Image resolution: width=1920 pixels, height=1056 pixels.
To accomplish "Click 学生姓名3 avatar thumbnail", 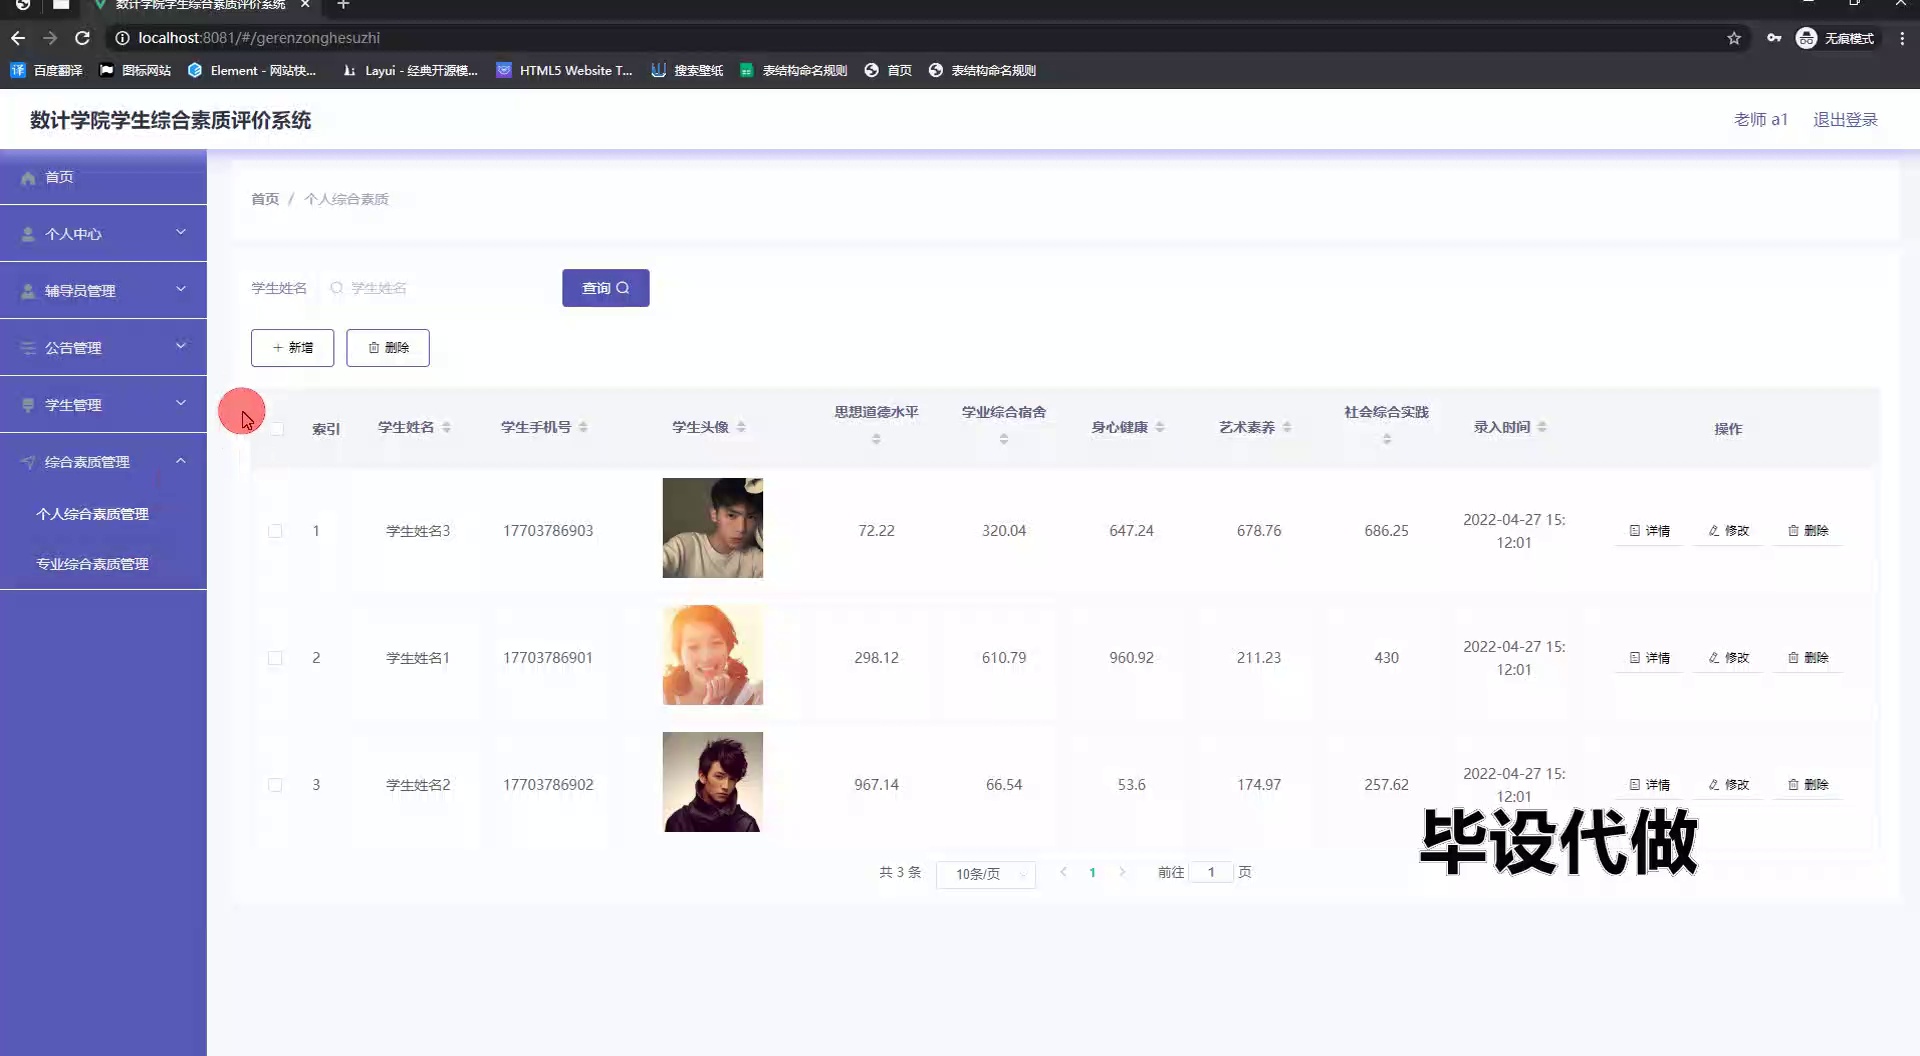I will (713, 528).
